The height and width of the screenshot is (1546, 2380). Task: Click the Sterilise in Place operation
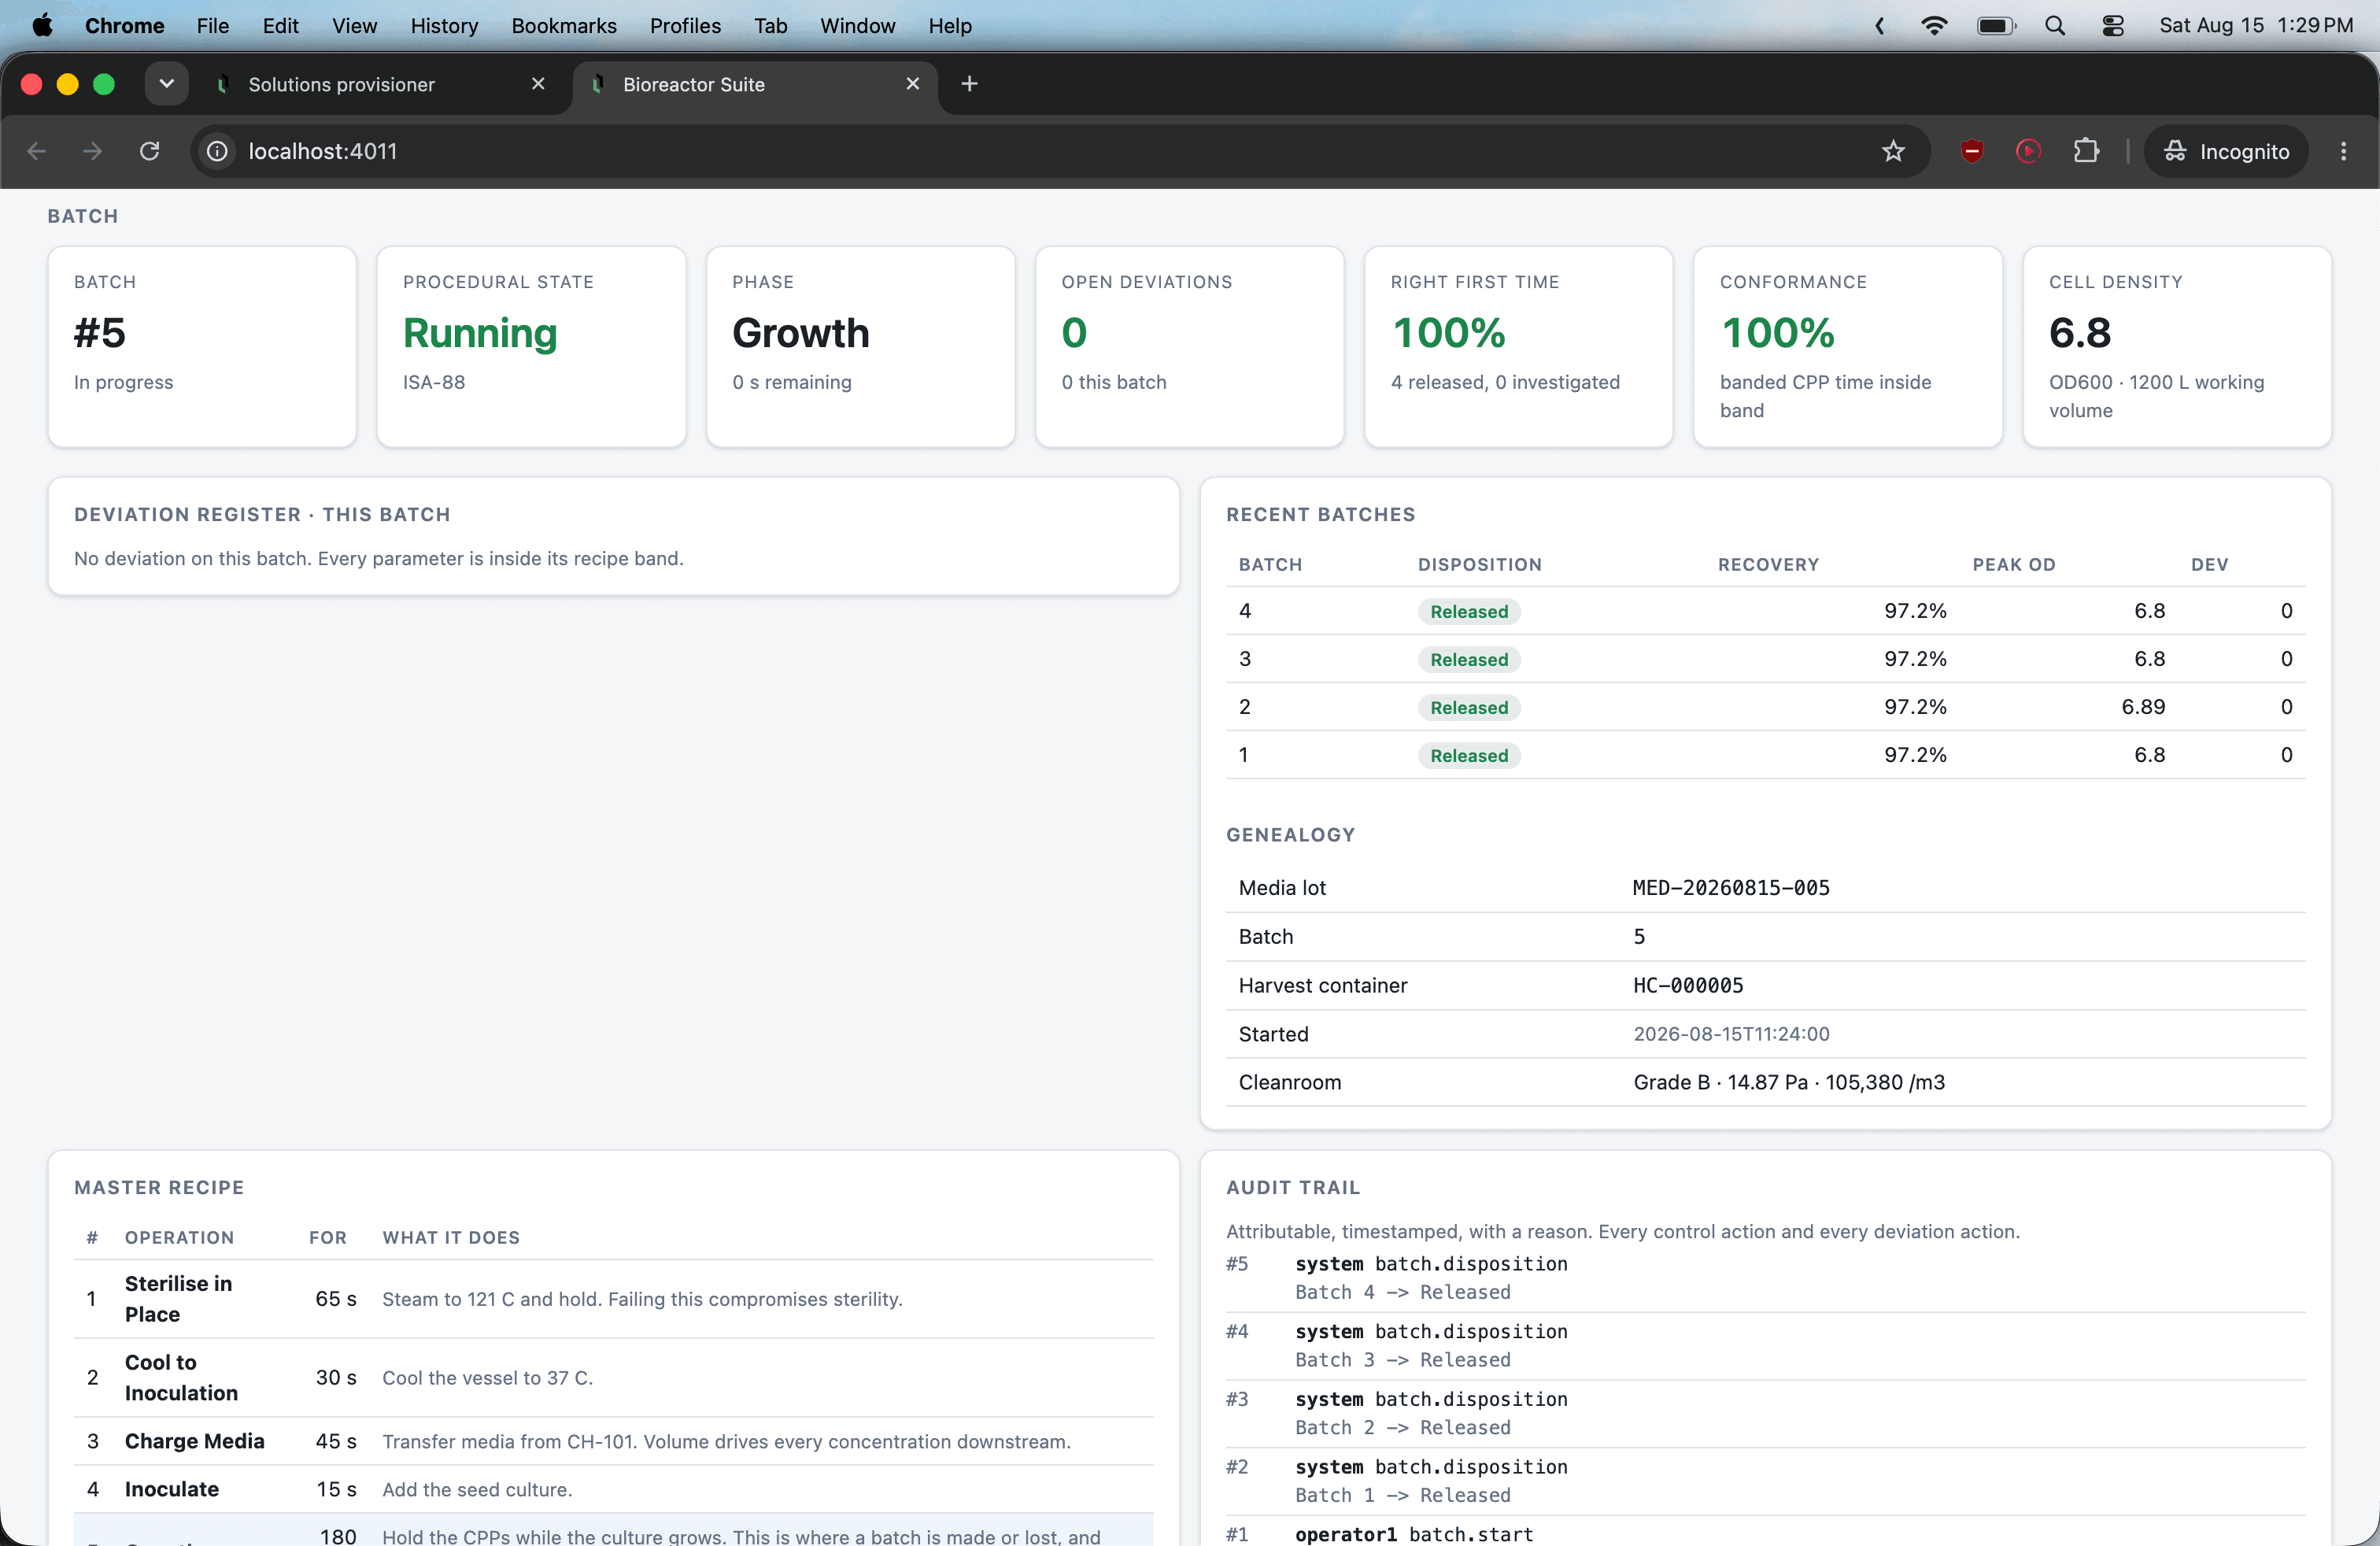(178, 1298)
